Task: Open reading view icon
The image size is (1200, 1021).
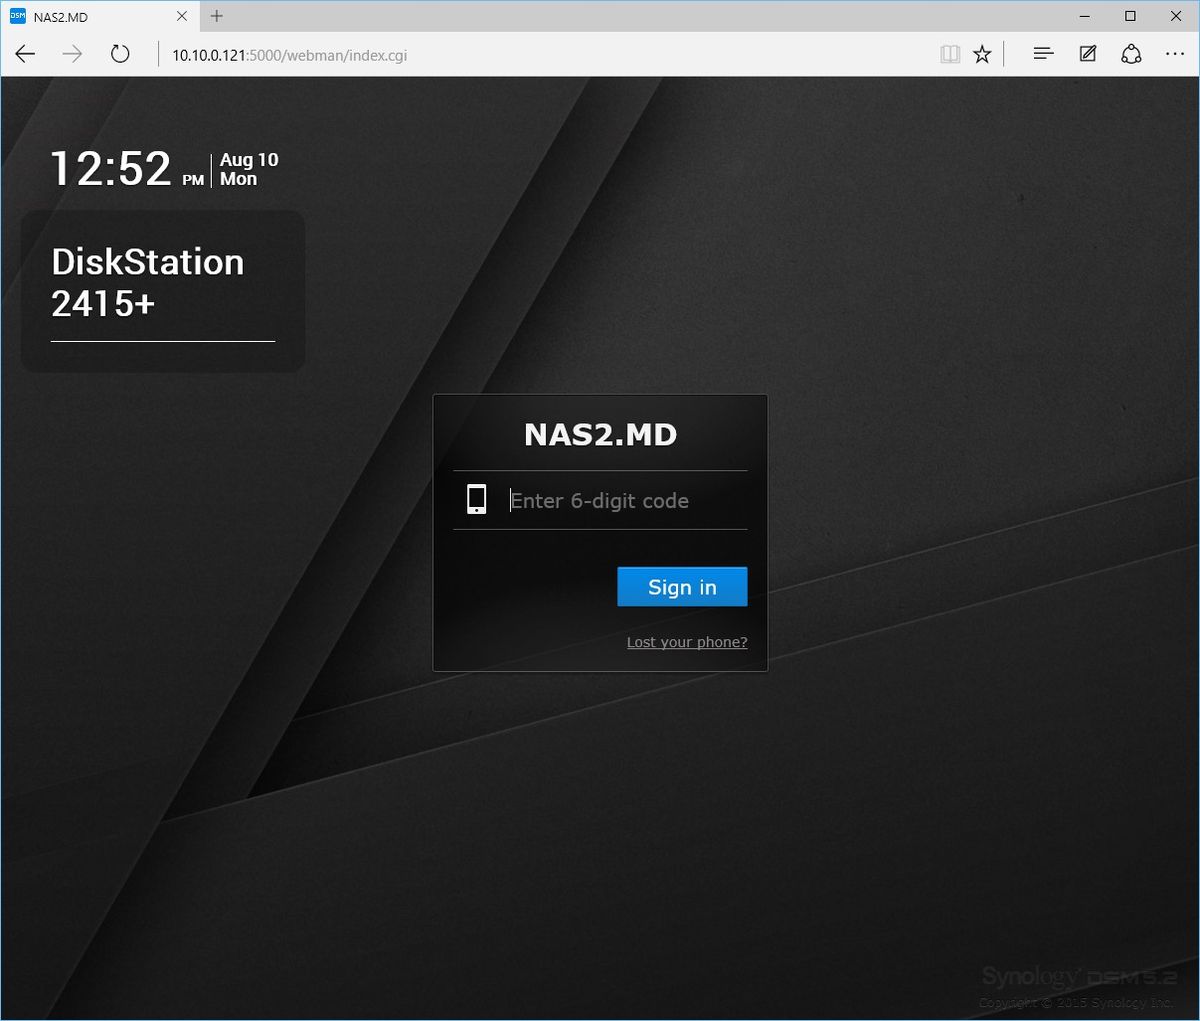Action: point(950,54)
